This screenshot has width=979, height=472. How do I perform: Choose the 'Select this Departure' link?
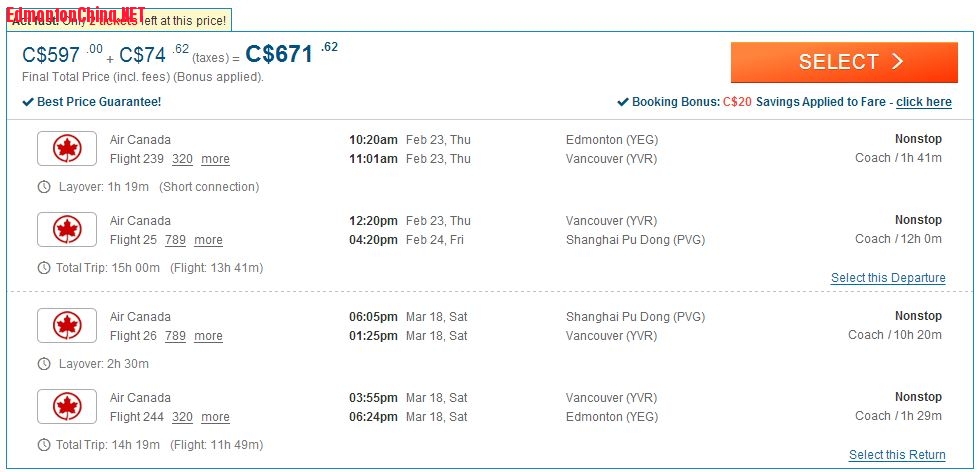click(888, 278)
